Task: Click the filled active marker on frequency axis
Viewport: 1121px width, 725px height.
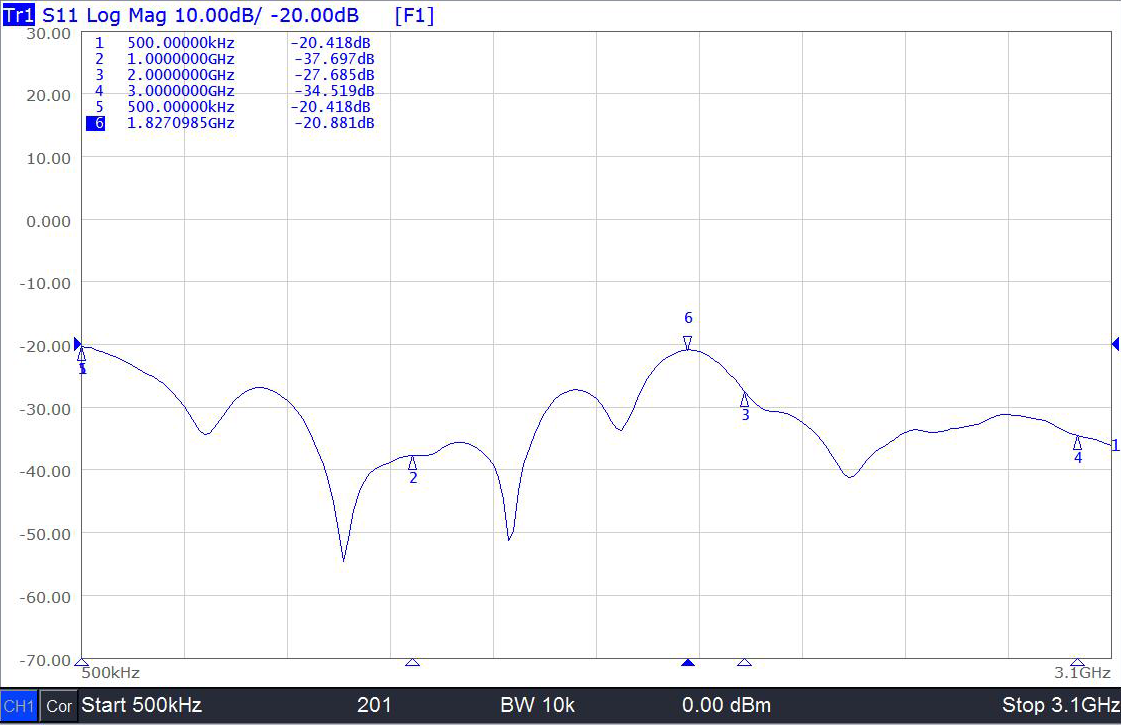Action: tap(687, 663)
